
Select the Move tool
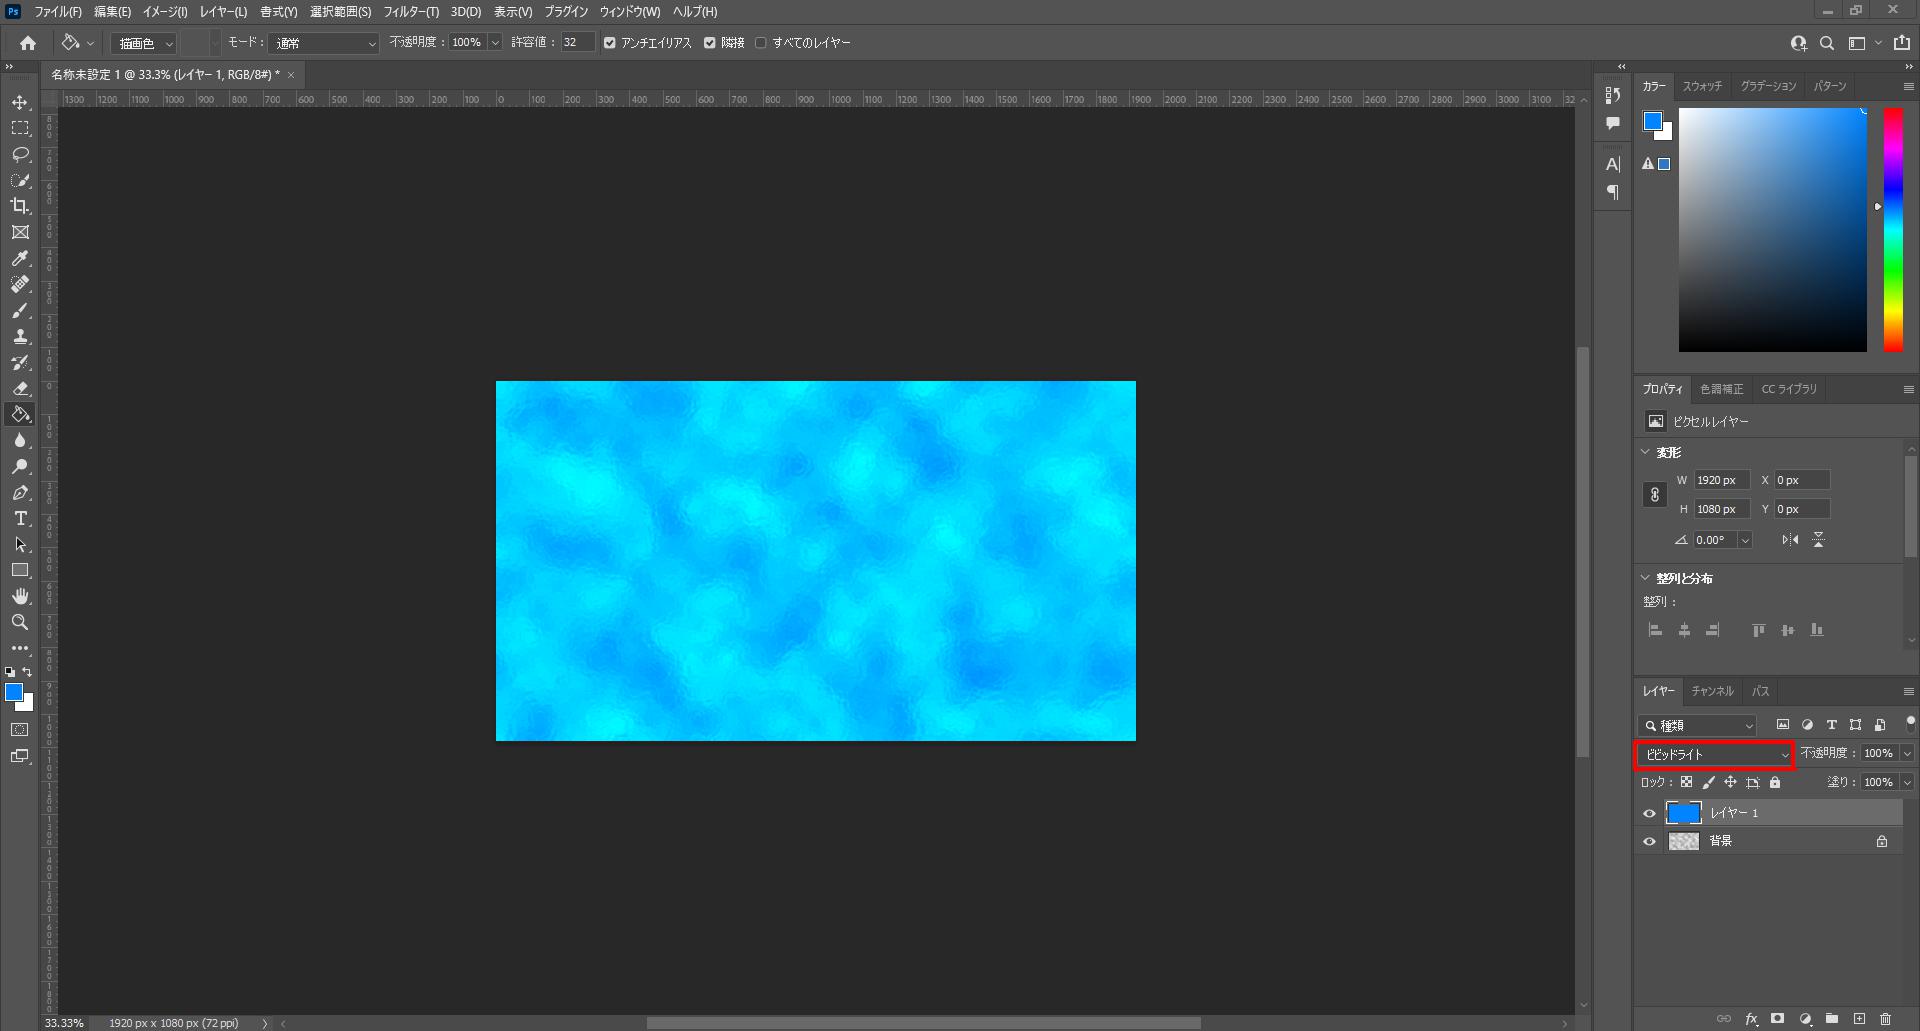(20, 103)
